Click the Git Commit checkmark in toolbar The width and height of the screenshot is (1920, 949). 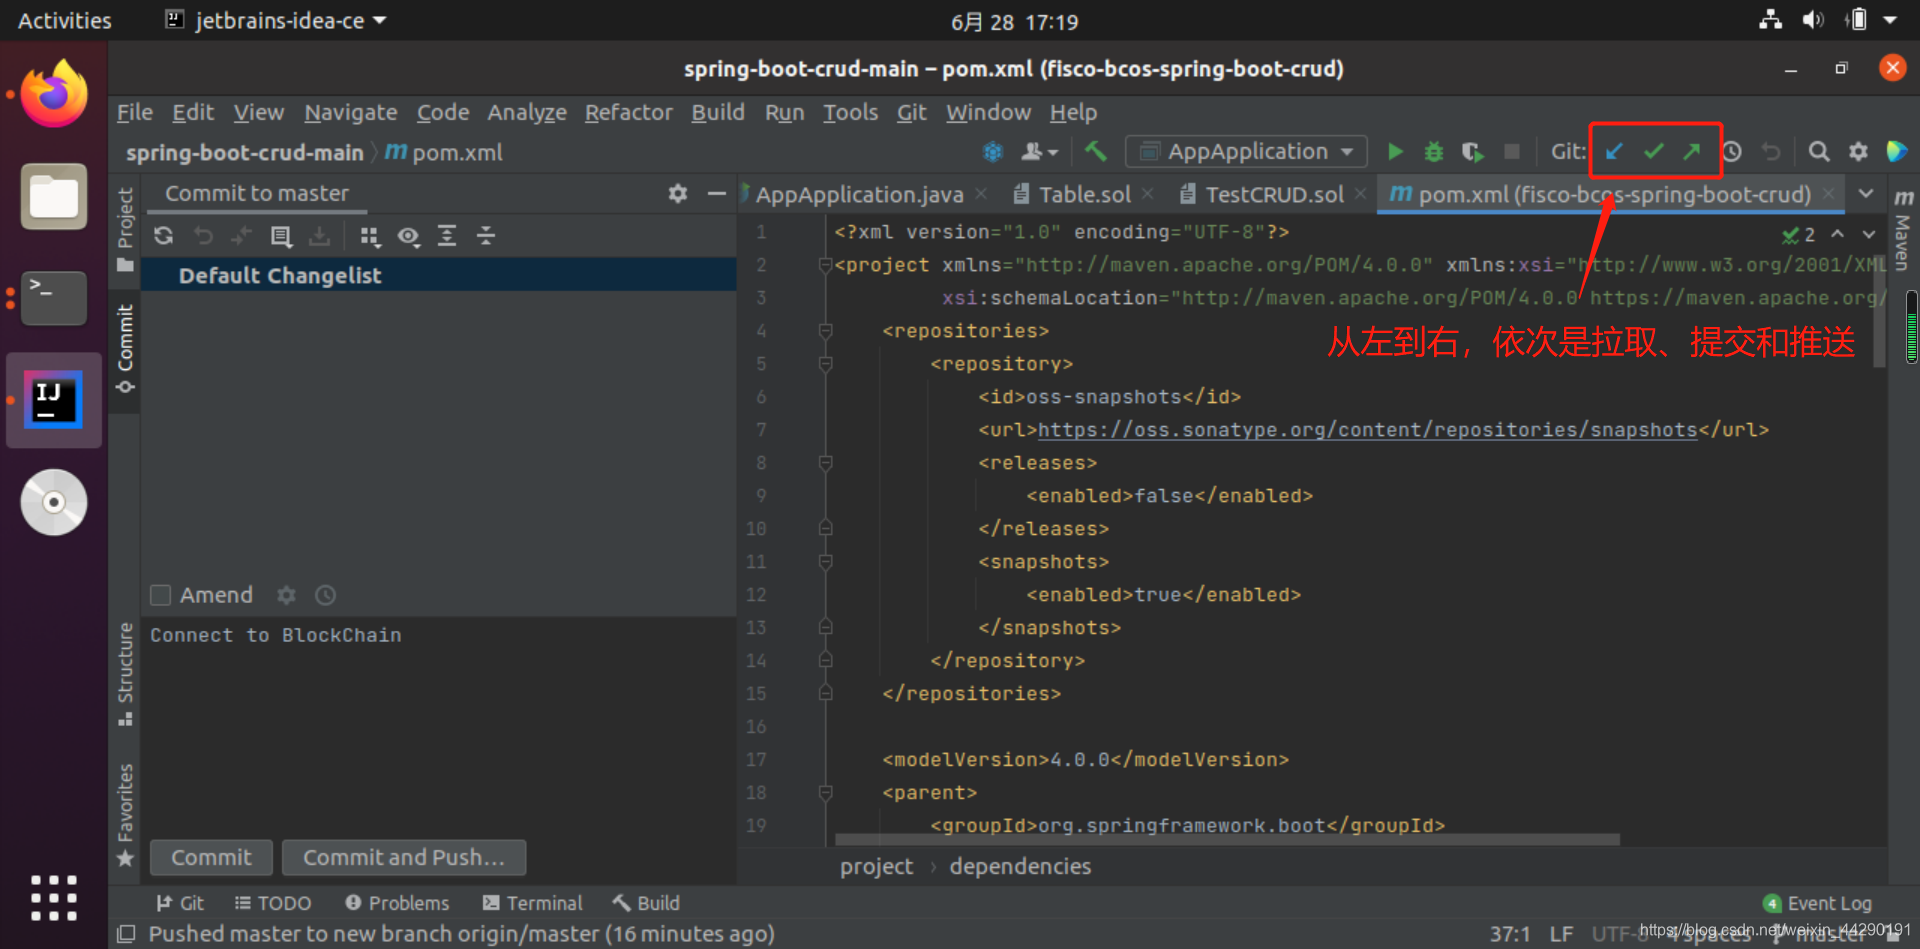[1653, 152]
